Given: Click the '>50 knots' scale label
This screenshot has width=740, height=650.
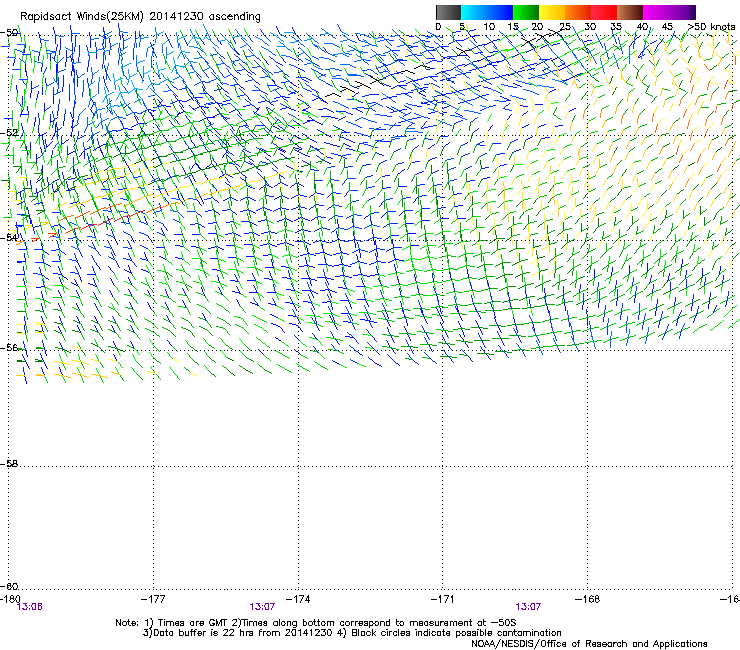Looking at the screenshot, I should pos(711,27).
